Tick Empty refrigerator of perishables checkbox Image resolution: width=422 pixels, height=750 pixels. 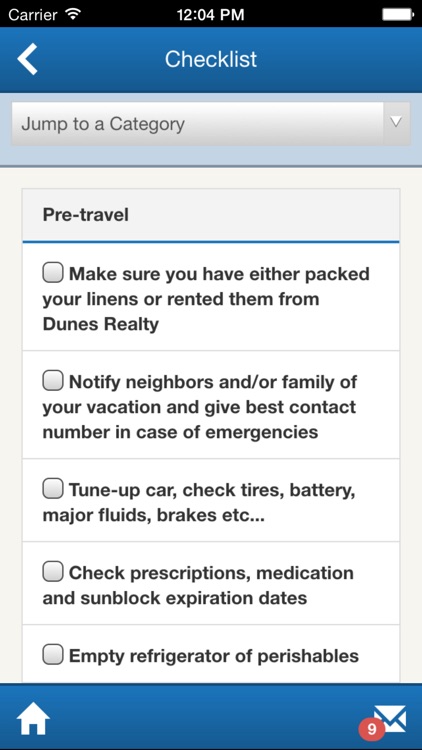(53, 655)
